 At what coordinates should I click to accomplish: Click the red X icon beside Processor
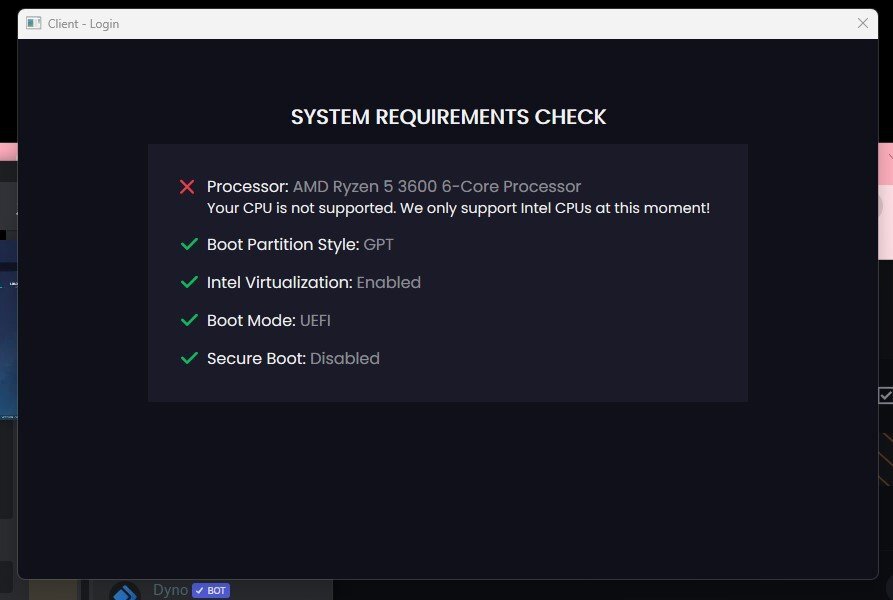187,187
